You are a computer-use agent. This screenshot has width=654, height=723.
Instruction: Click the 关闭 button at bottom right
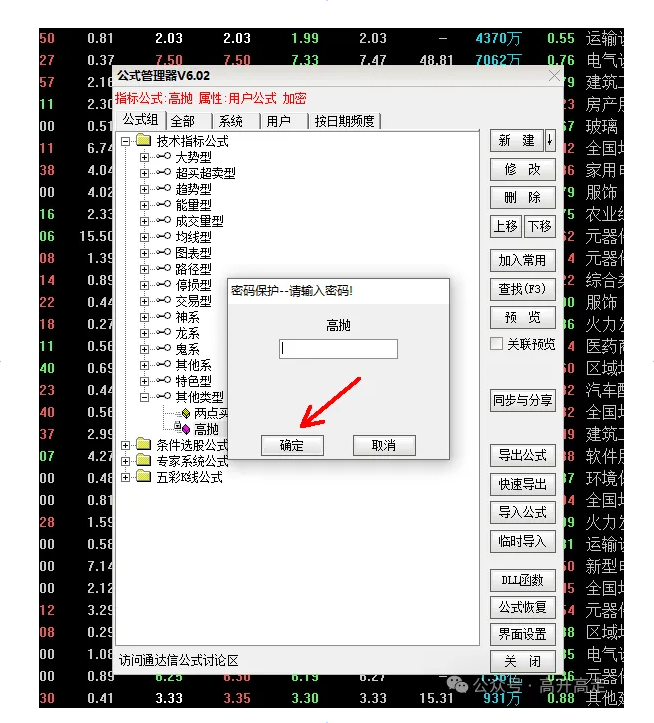[x=523, y=662]
